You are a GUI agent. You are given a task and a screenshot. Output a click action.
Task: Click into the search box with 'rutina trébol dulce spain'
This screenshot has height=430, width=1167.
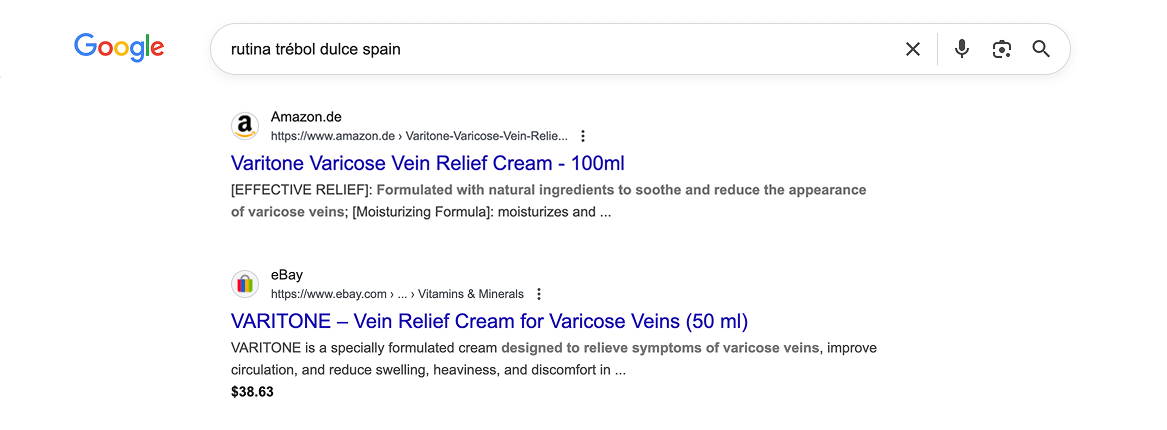pos(550,49)
